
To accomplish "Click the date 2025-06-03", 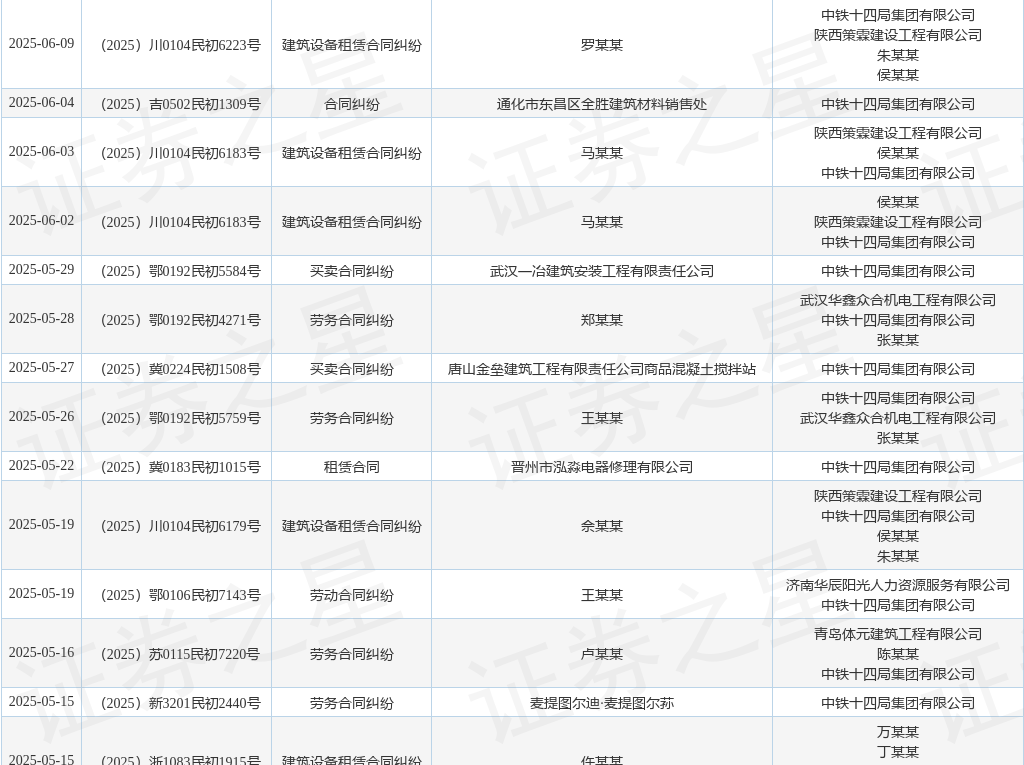I will tap(41, 151).
